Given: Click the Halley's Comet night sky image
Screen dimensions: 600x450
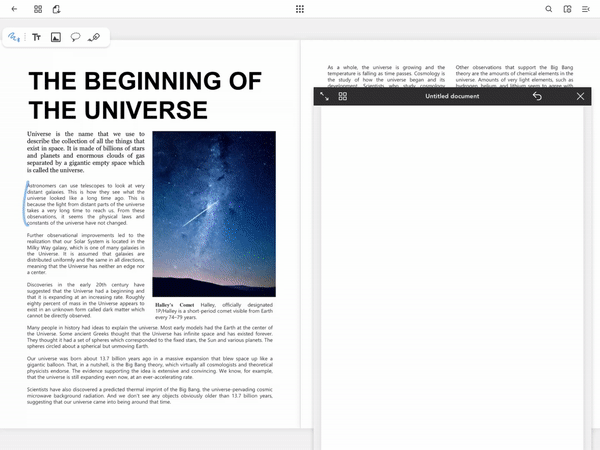Looking at the screenshot, I should point(214,214).
